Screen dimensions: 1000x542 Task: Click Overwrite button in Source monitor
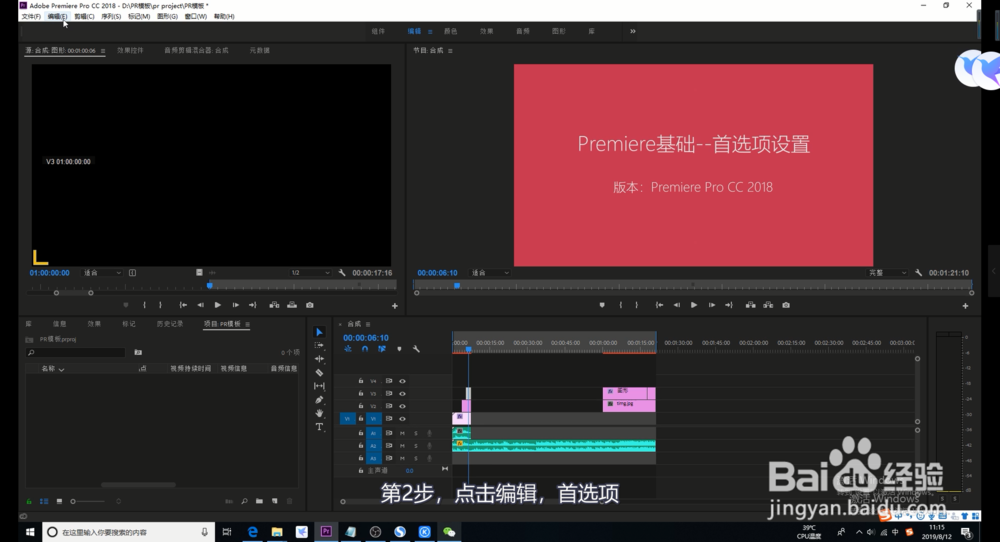pyautogui.click(x=292, y=305)
